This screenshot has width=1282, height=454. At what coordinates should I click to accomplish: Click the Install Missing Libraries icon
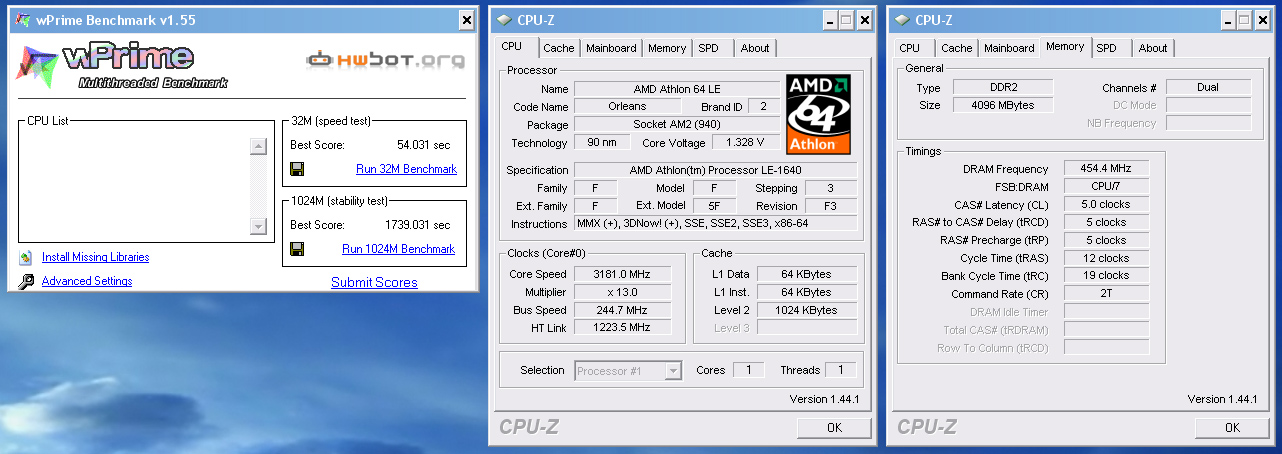click(x=25, y=257)
